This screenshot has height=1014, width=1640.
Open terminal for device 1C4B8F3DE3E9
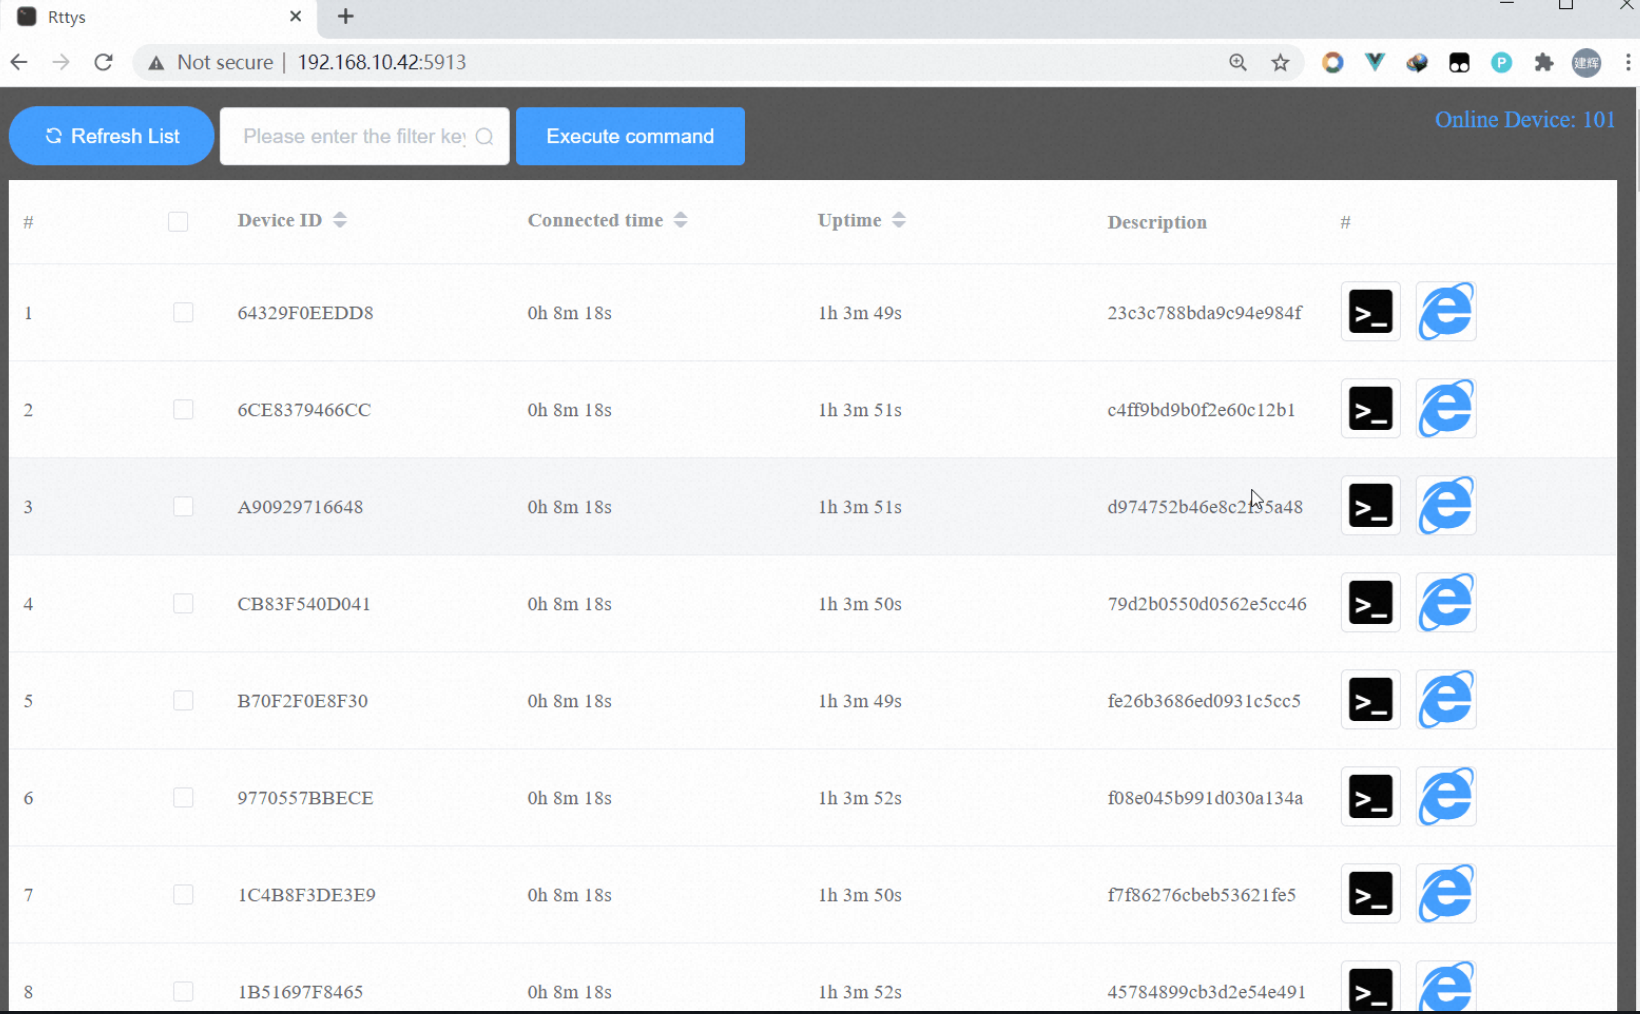point(1370,894)
